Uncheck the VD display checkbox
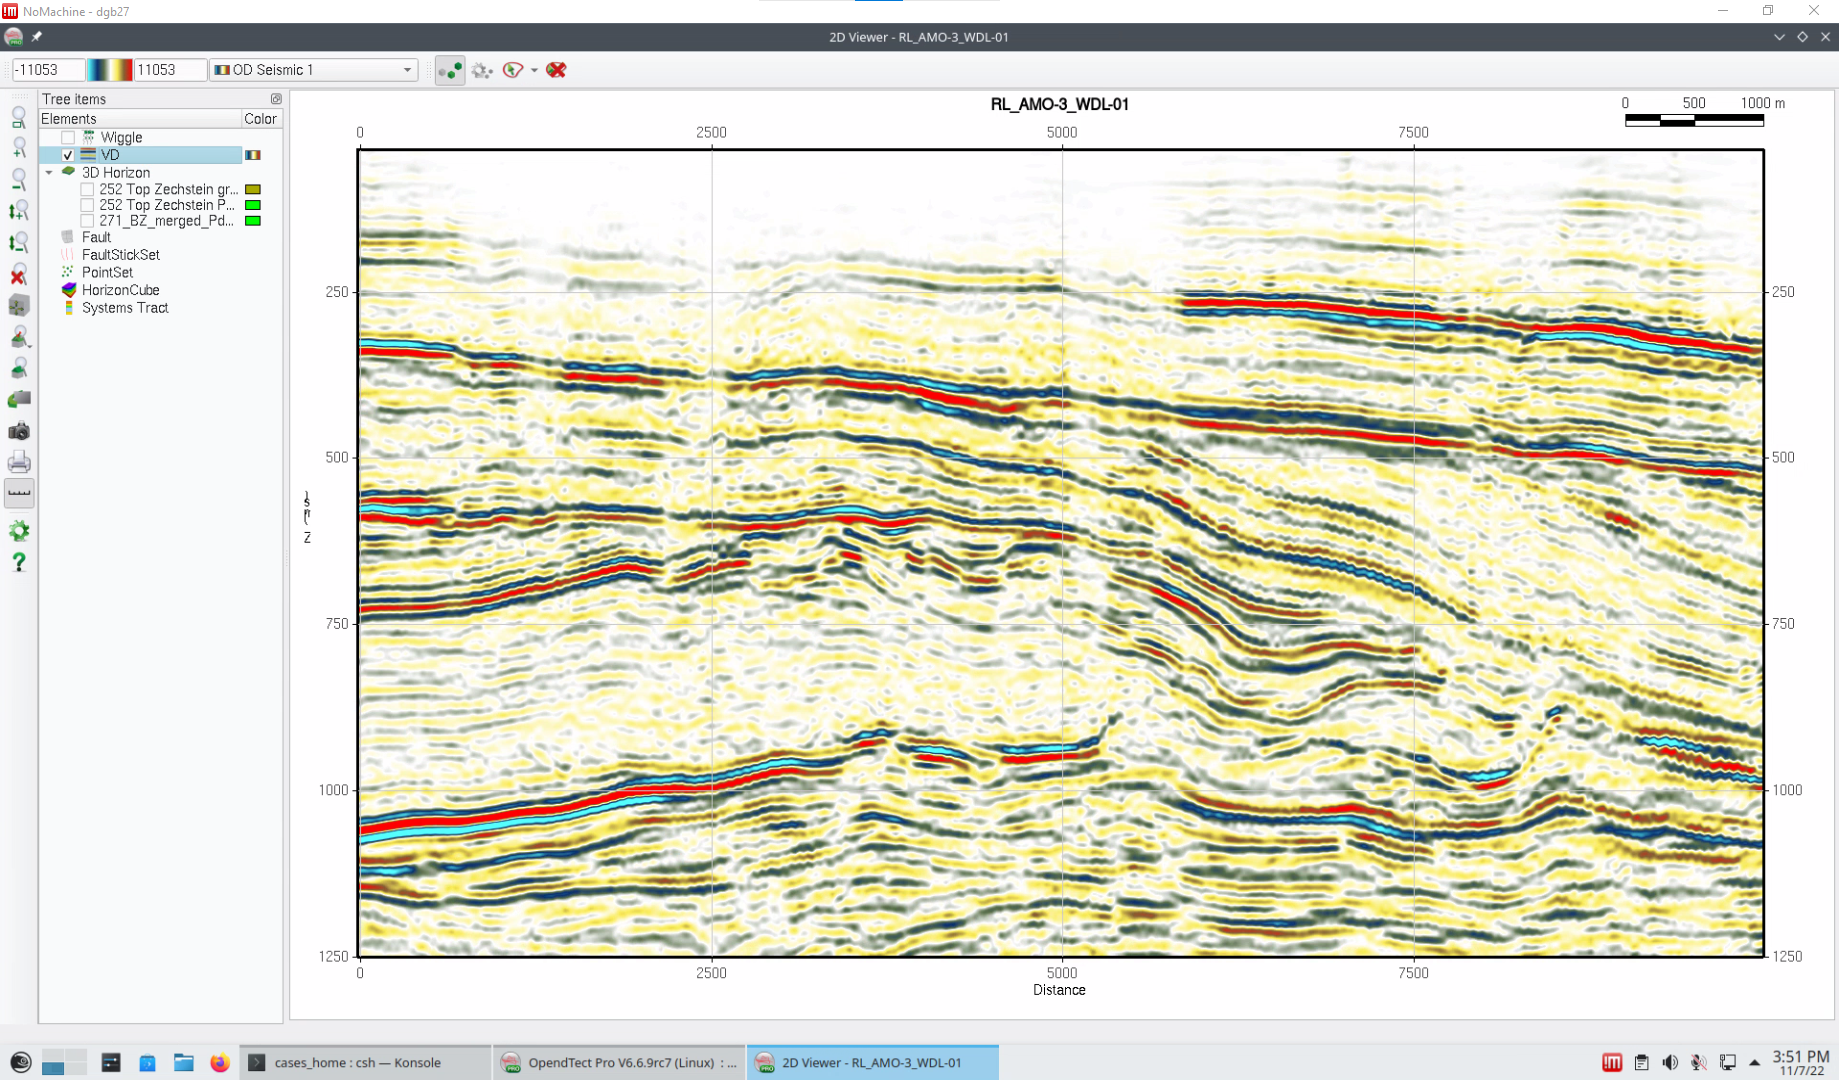The width and height of the screenshot is (1839, 1080). (x=68, y=155)
